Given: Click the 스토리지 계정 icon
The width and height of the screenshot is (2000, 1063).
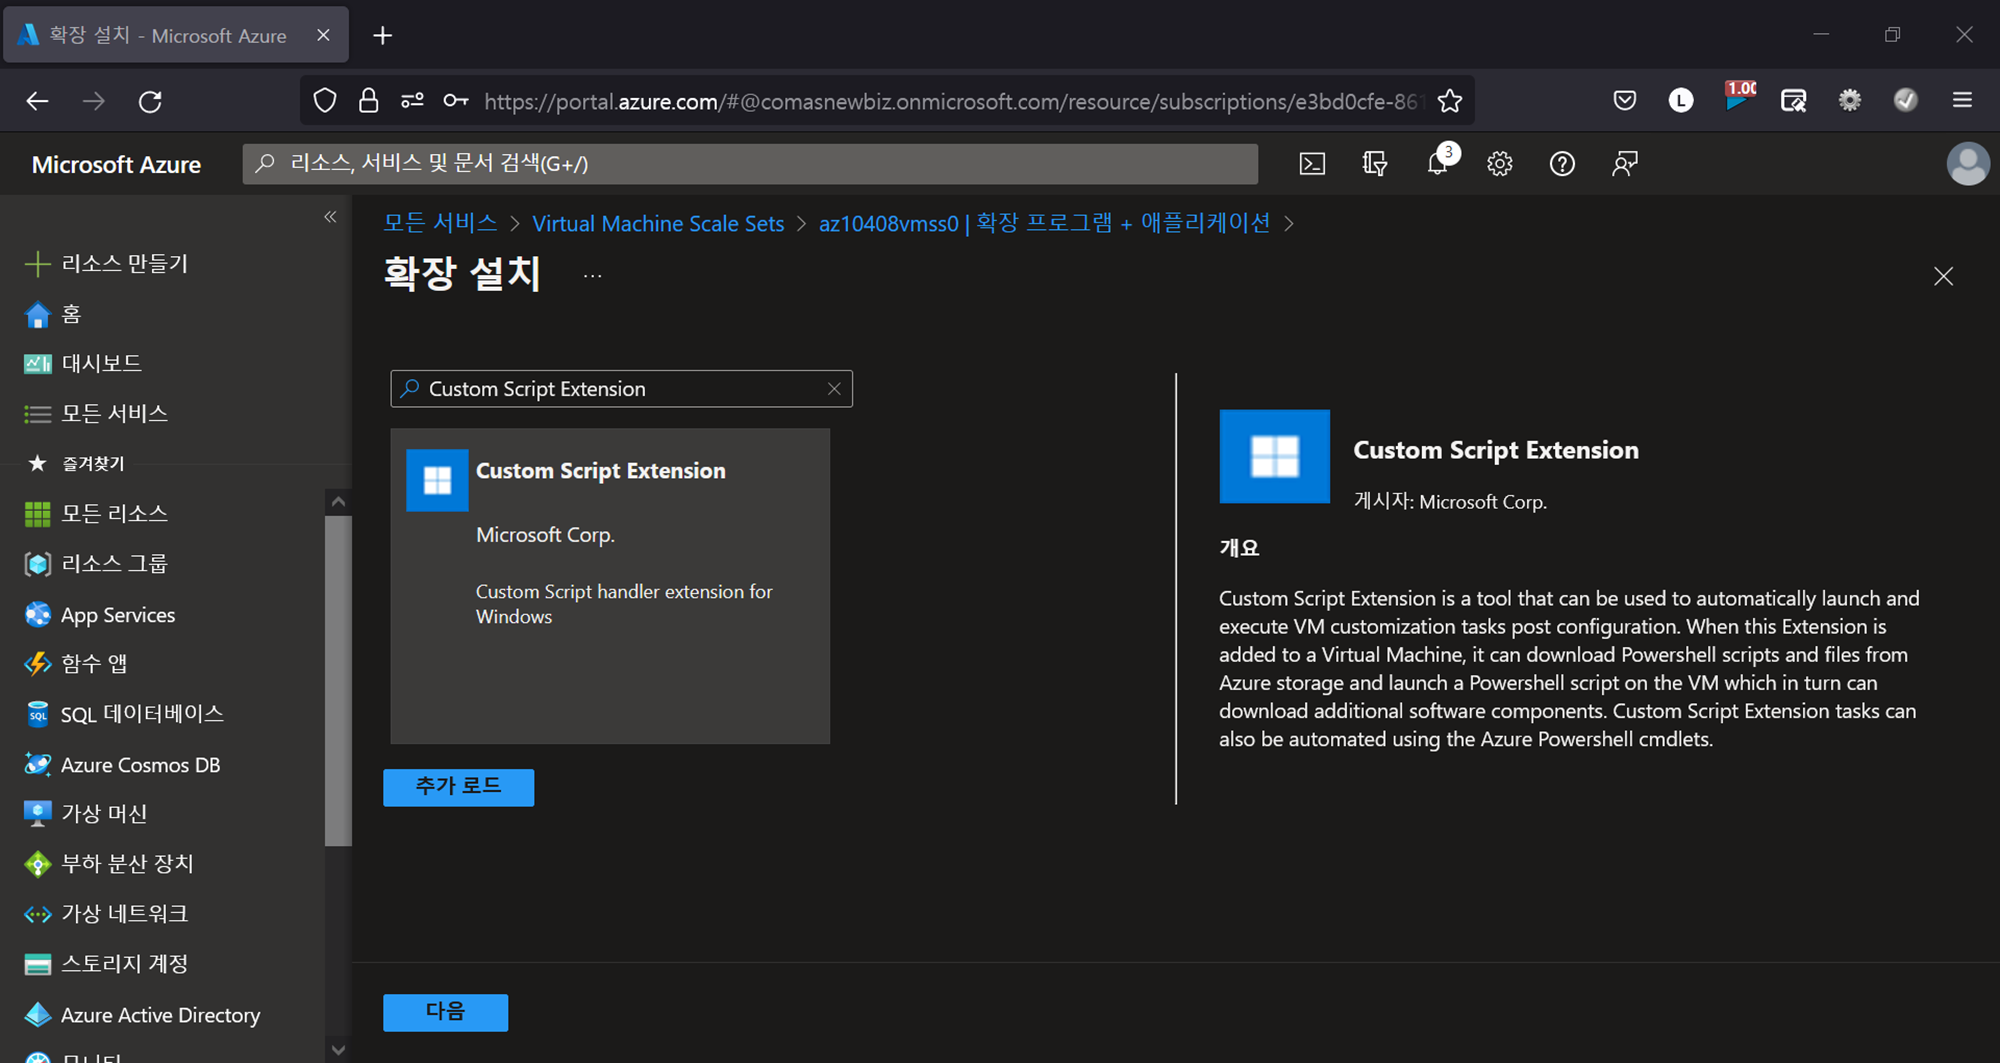Looking at the screenshot, I should click(x=38, y=964).
